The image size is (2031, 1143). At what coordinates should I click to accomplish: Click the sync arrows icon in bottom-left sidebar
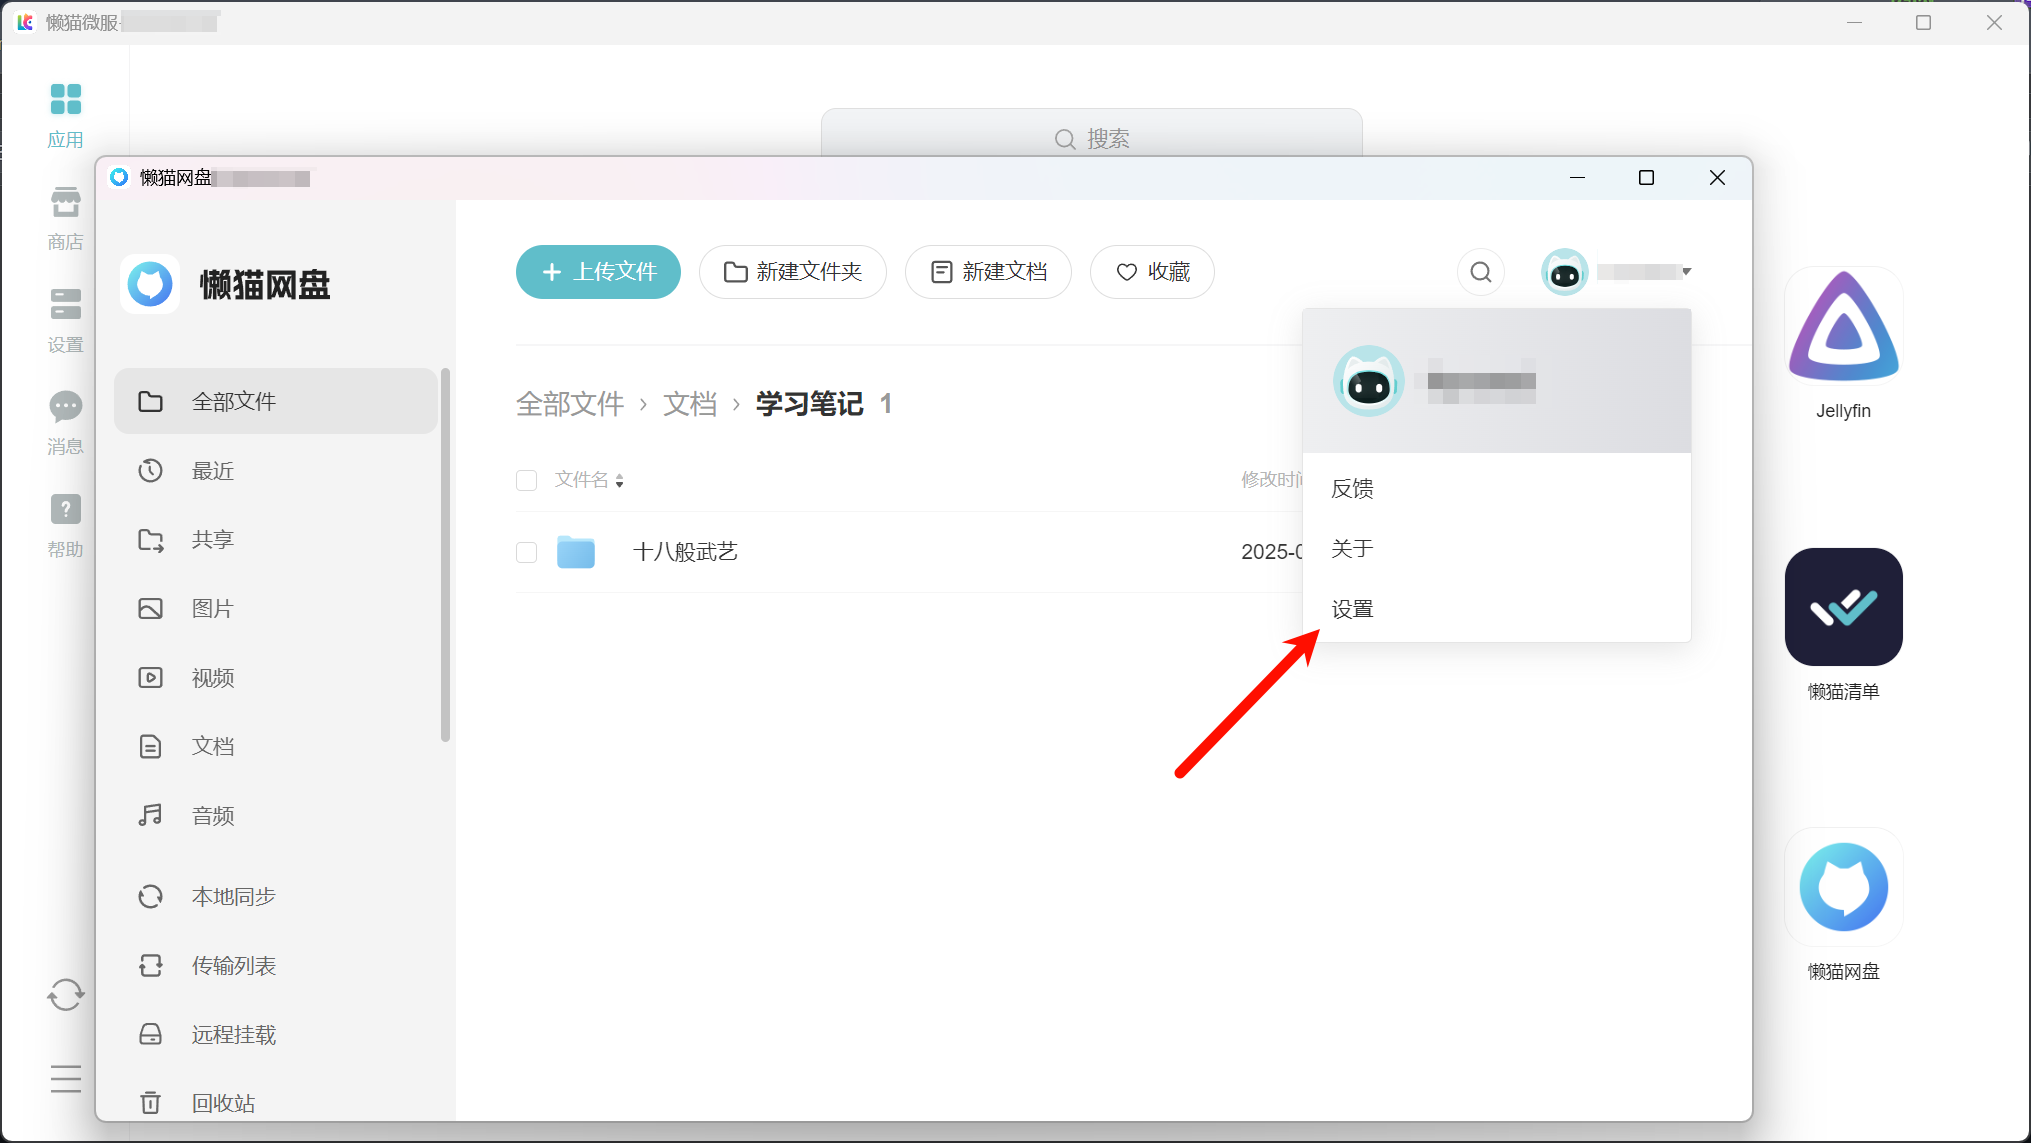click(66, 994)
